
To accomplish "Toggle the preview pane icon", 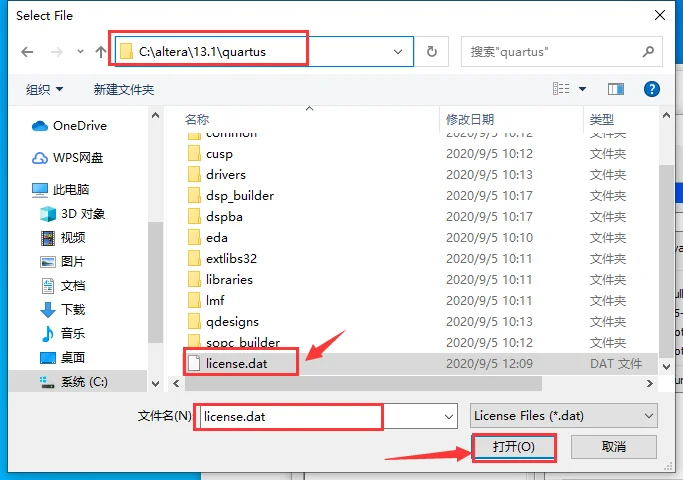I will (615, 89).
